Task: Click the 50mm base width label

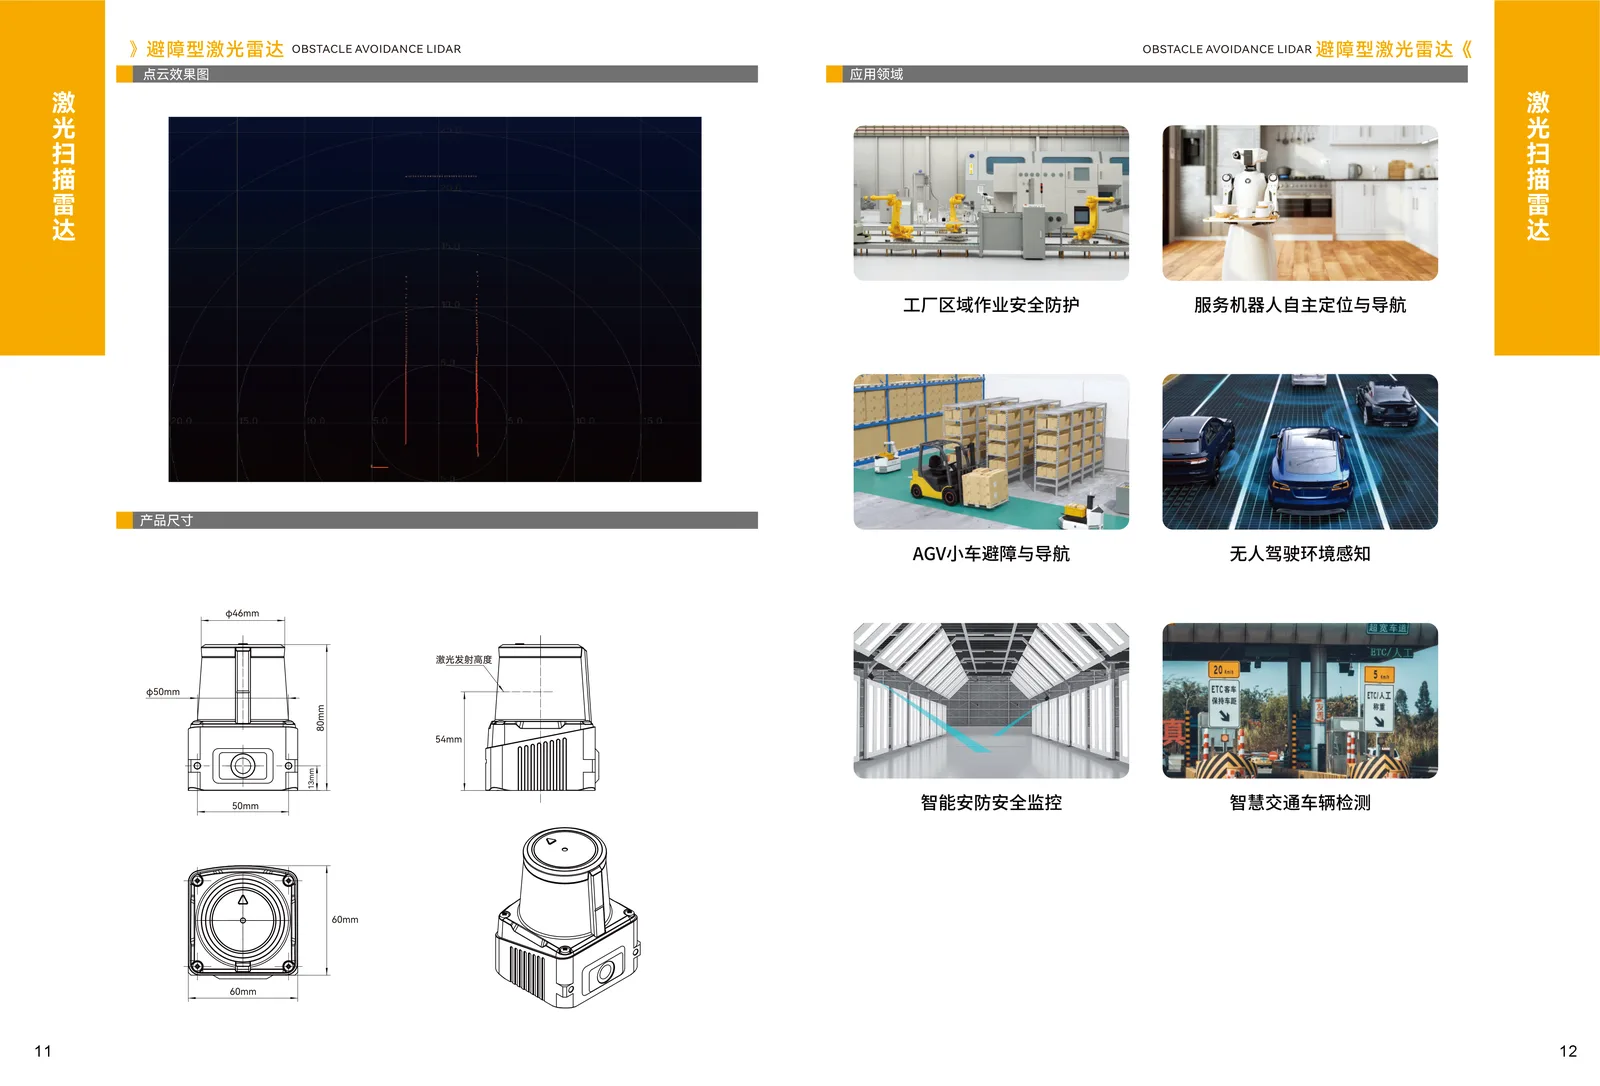Action: pyautogui.click(x=245, y=806)
